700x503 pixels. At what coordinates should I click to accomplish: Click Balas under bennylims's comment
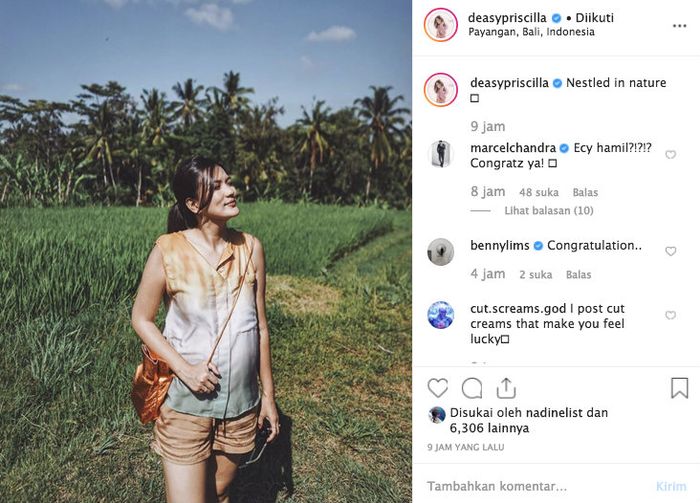[x=578, y=274]
